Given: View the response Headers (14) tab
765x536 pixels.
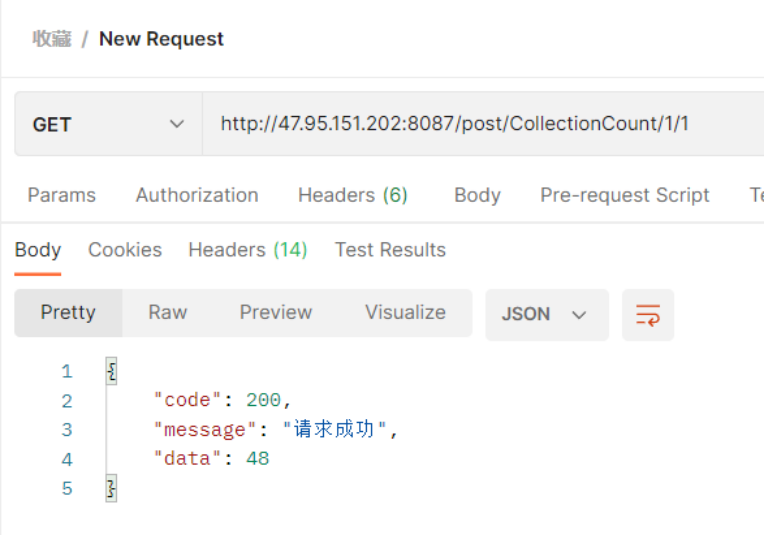Looking at the screenshot, I should 248,250.
